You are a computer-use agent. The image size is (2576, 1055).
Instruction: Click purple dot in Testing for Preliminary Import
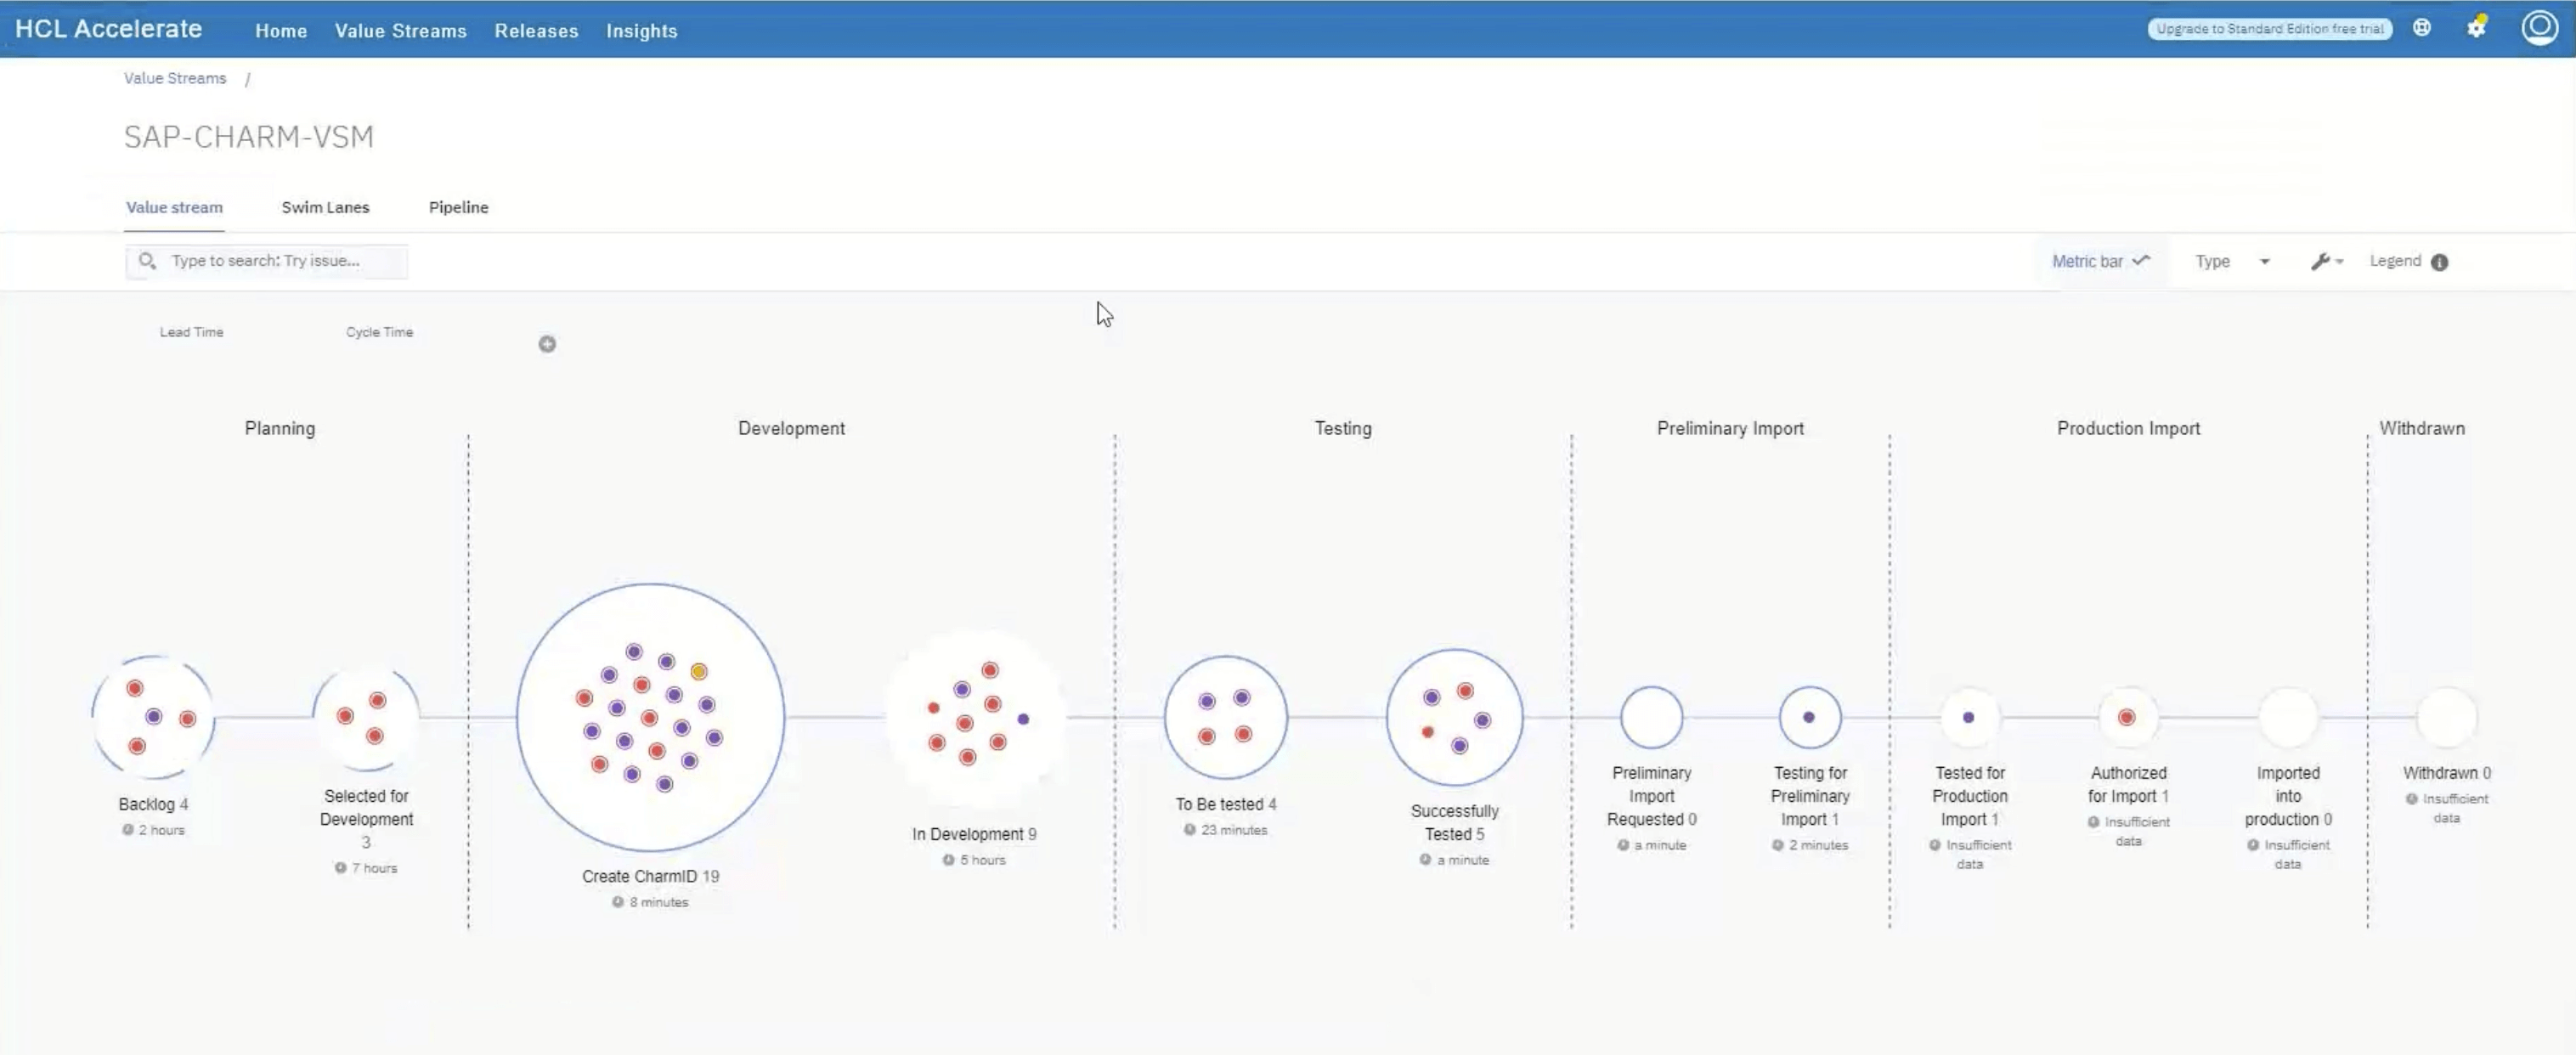point(1809,717)
